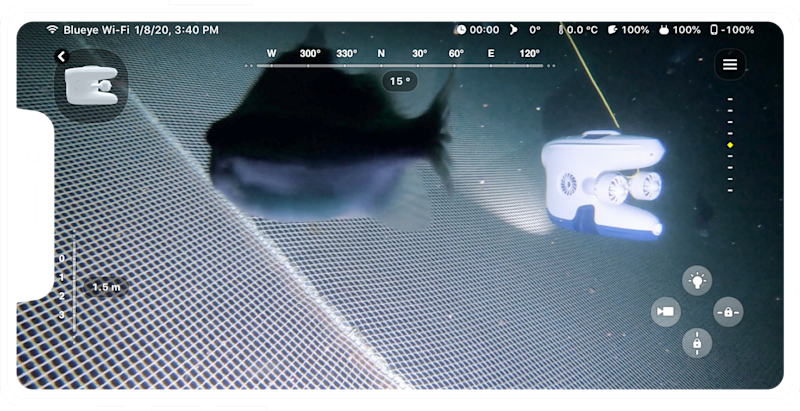
Task: Tap W on the compass bar
Action: click(271, 54)
